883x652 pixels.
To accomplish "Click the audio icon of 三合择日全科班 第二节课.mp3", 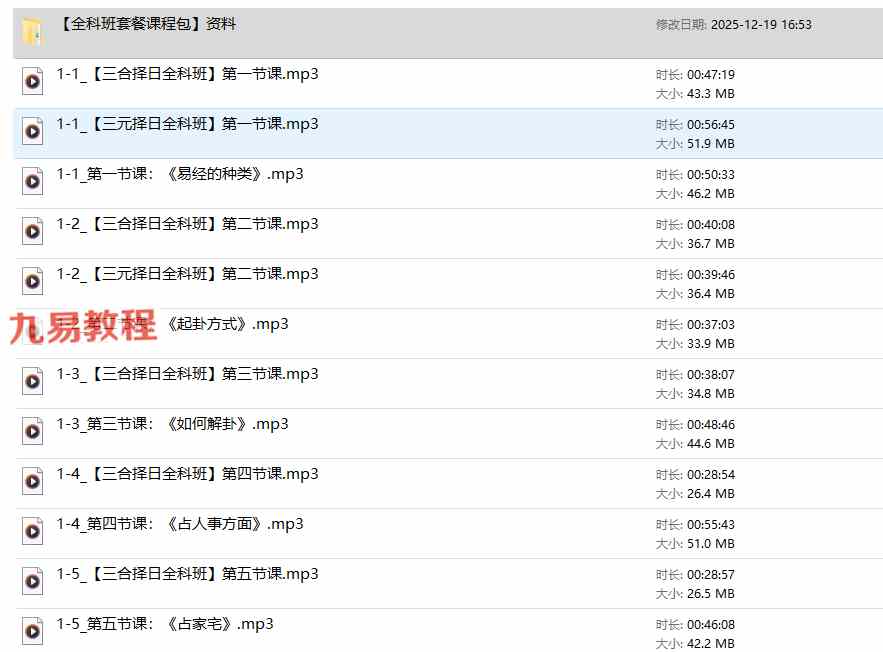I will tap(33, 231).
